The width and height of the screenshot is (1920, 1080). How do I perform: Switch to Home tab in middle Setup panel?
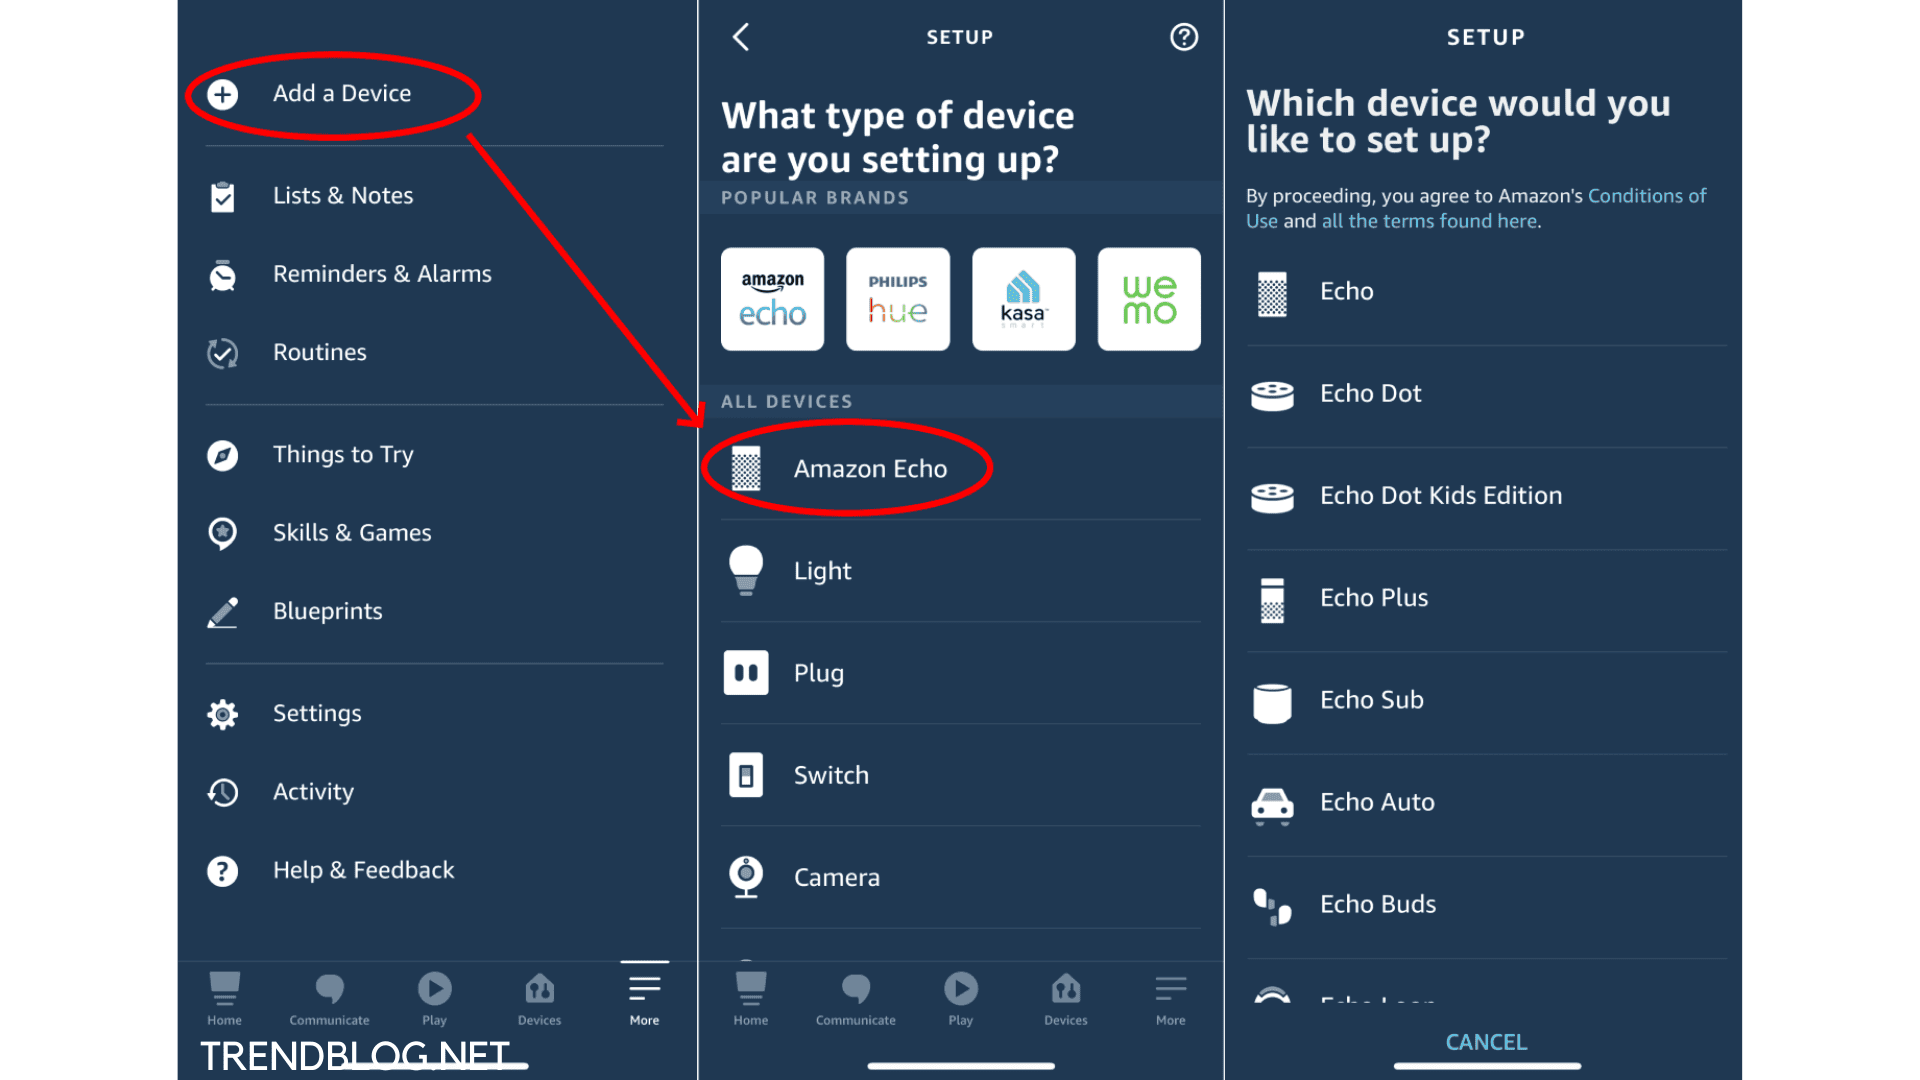750,998
